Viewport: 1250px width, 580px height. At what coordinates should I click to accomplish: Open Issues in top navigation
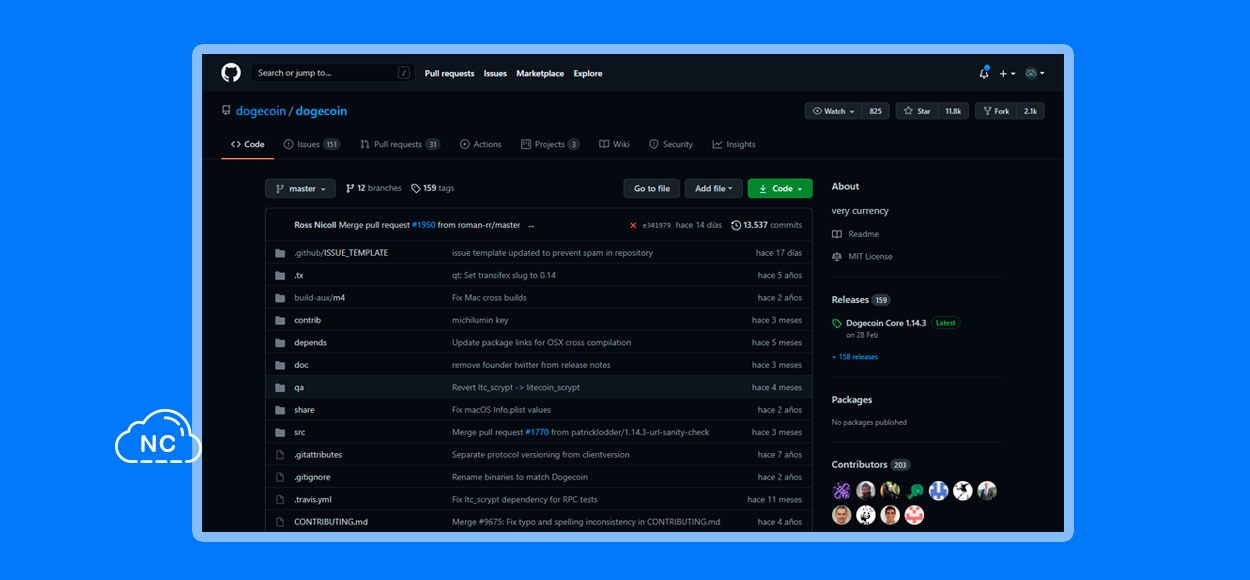pyautogui.click(x=495, y=73)
